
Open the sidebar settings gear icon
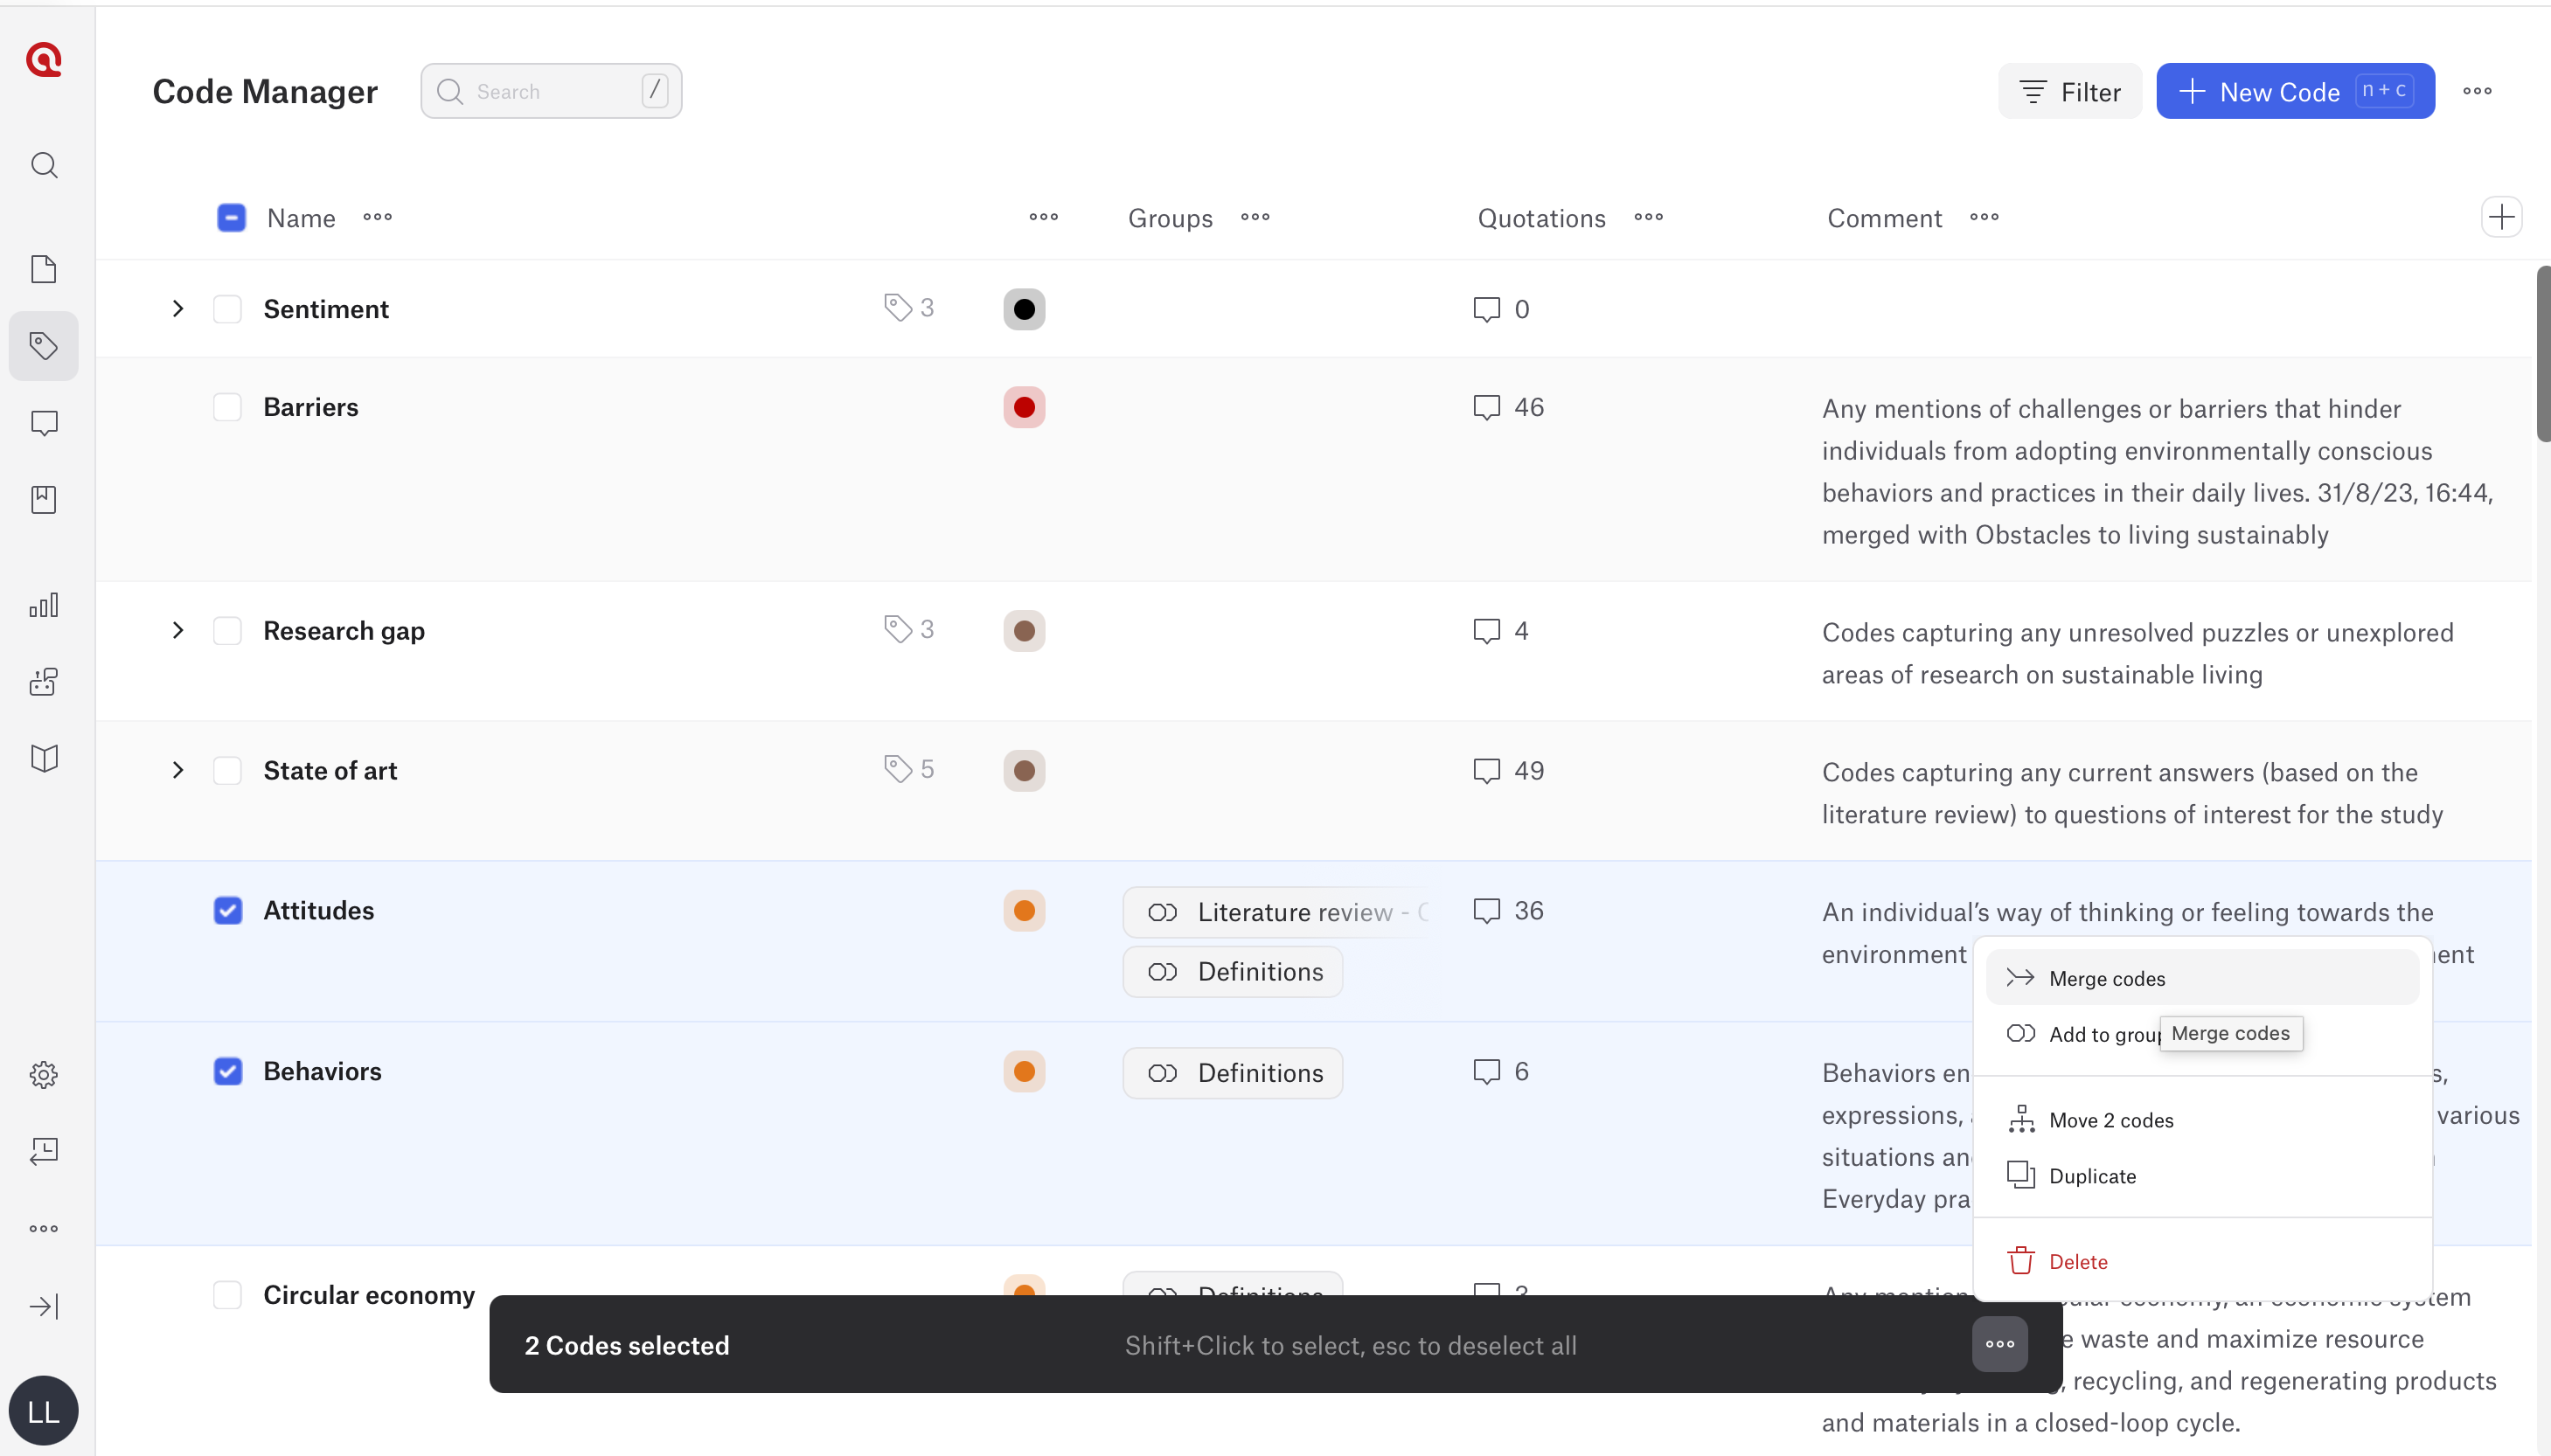pos(44,1074)
